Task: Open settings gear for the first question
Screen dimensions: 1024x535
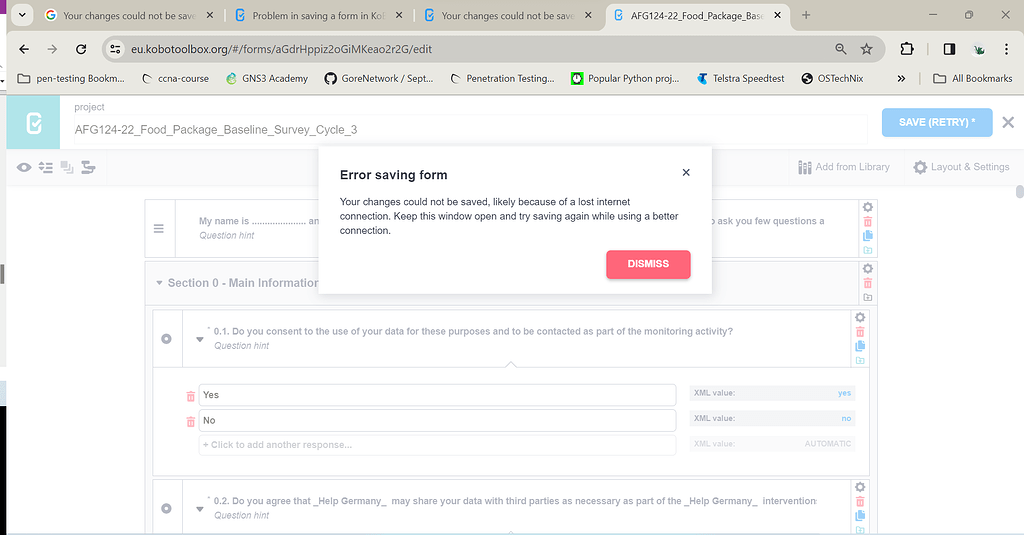Action: [867, 207]
